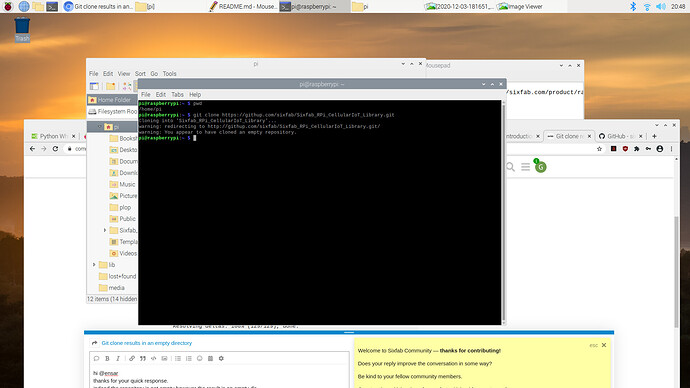Screen dimensions: 690x388
Task: Click new window icon in file manager toolbar
Action: click(x=94, y=86)
